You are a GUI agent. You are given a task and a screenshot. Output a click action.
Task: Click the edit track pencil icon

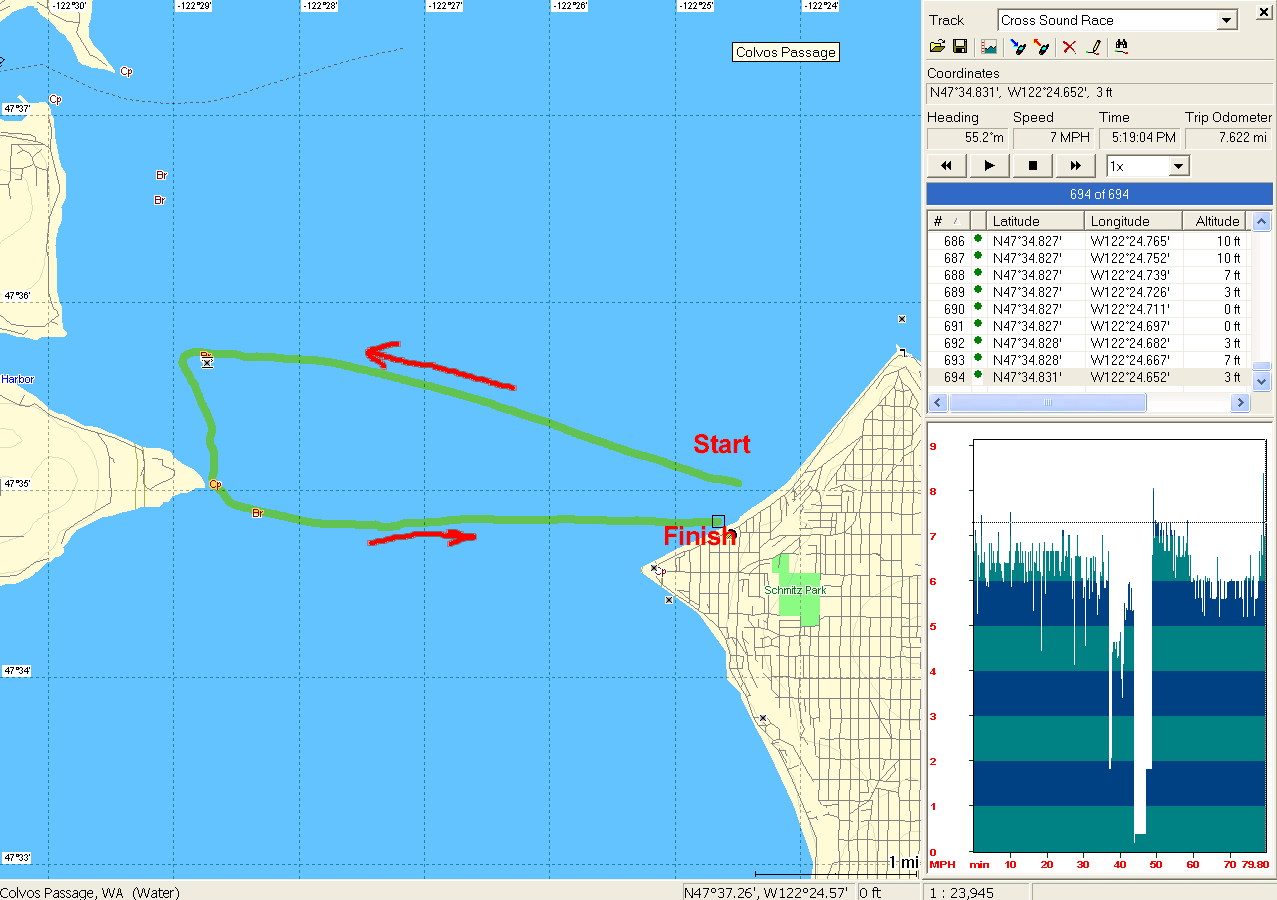1093,47
